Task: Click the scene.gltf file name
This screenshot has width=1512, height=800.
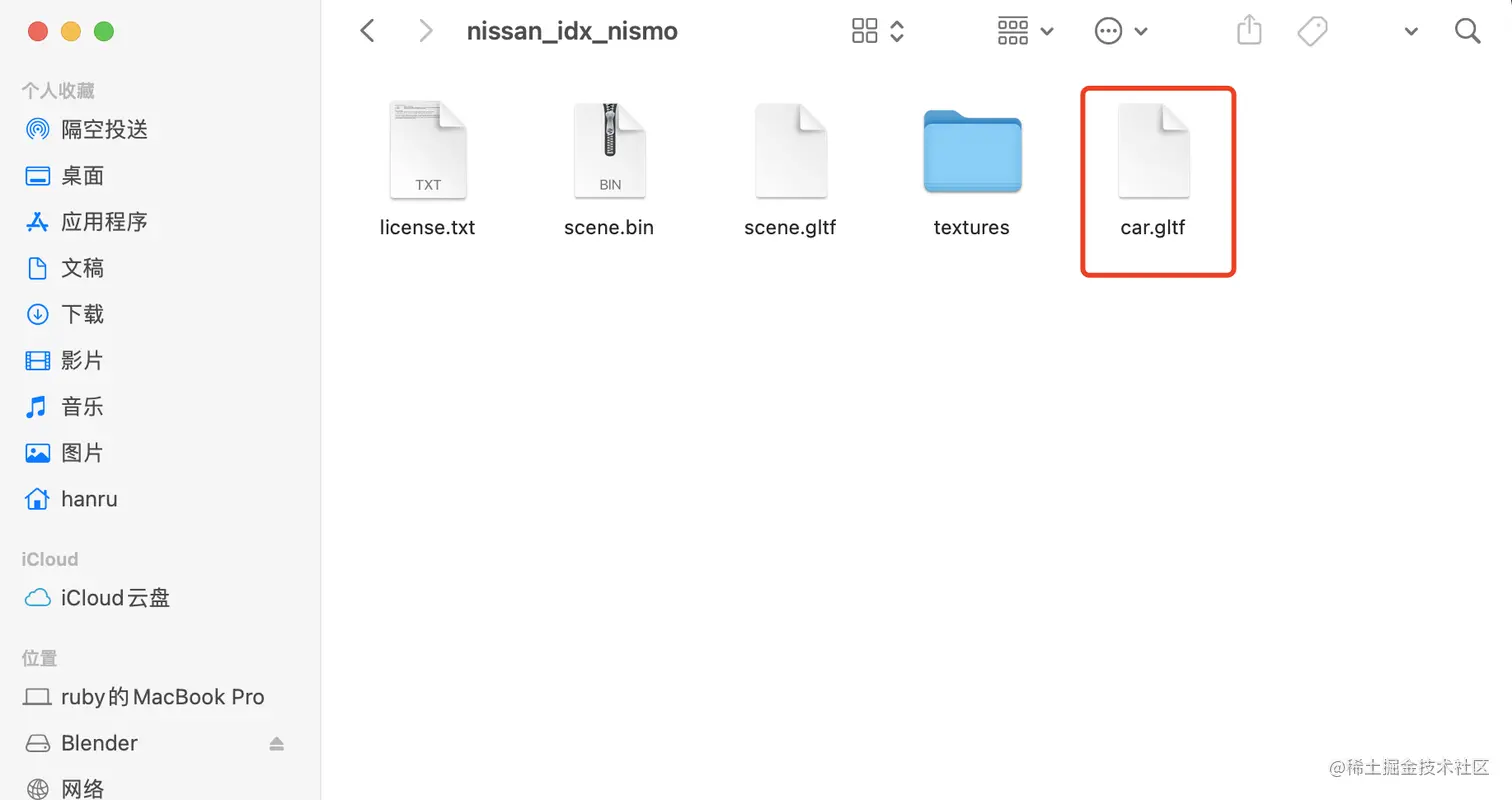Action: 790,227
